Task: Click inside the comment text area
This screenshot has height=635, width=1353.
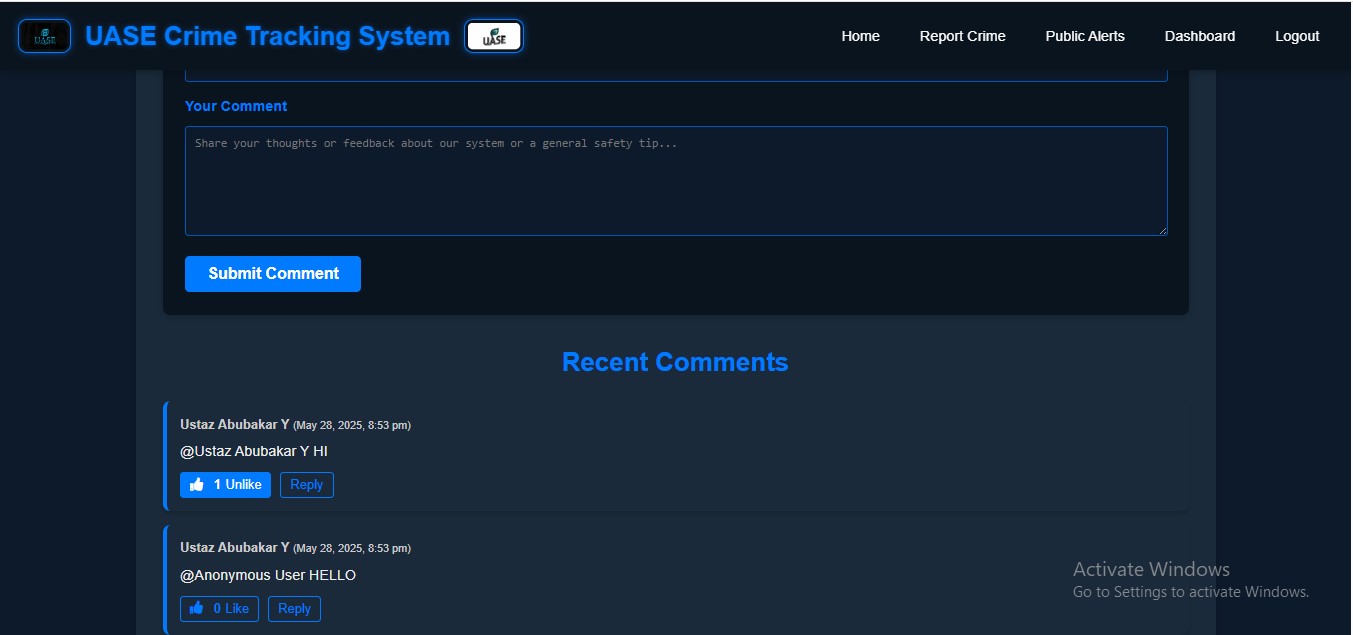Action: pyautogui.click(x=675, y=180)
